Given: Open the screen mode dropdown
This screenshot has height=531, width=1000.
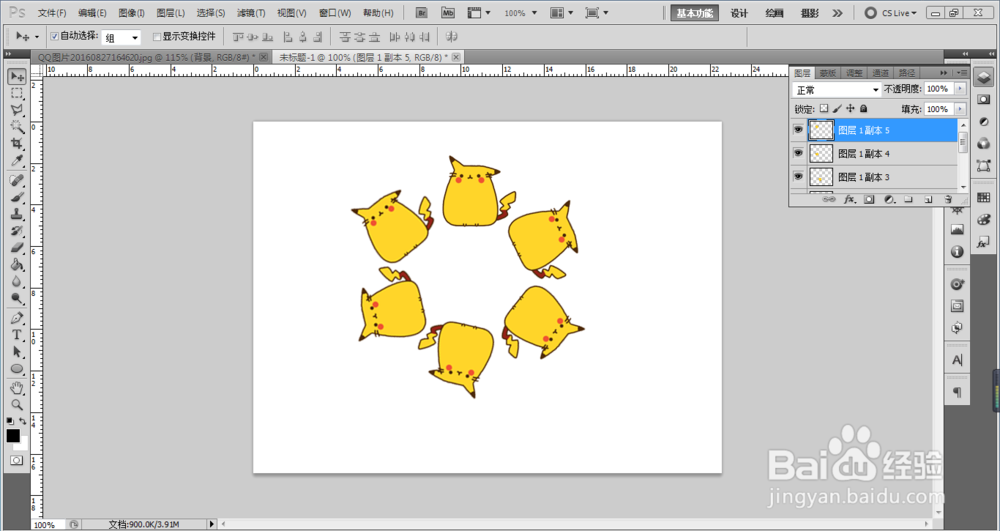Looking at the screenshot, I should pos(597,13).
